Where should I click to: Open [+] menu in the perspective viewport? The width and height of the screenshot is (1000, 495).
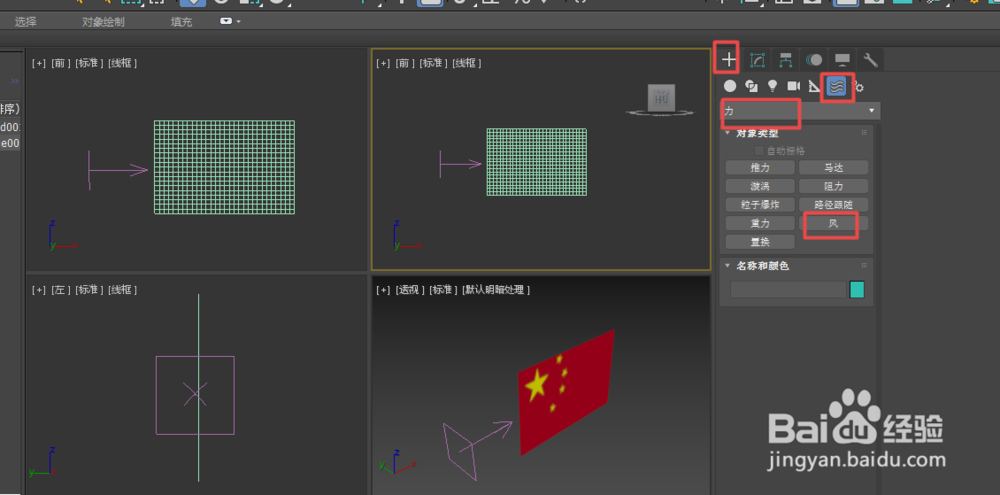[383, 290]
